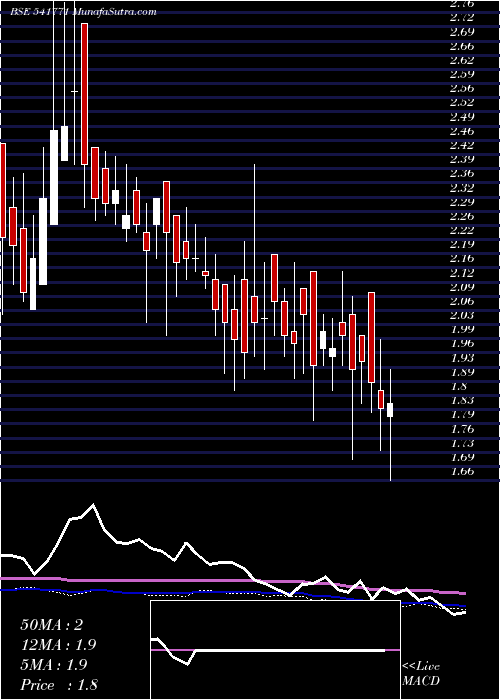Select the 2.42 price axis label

click(x=461, y=146)
